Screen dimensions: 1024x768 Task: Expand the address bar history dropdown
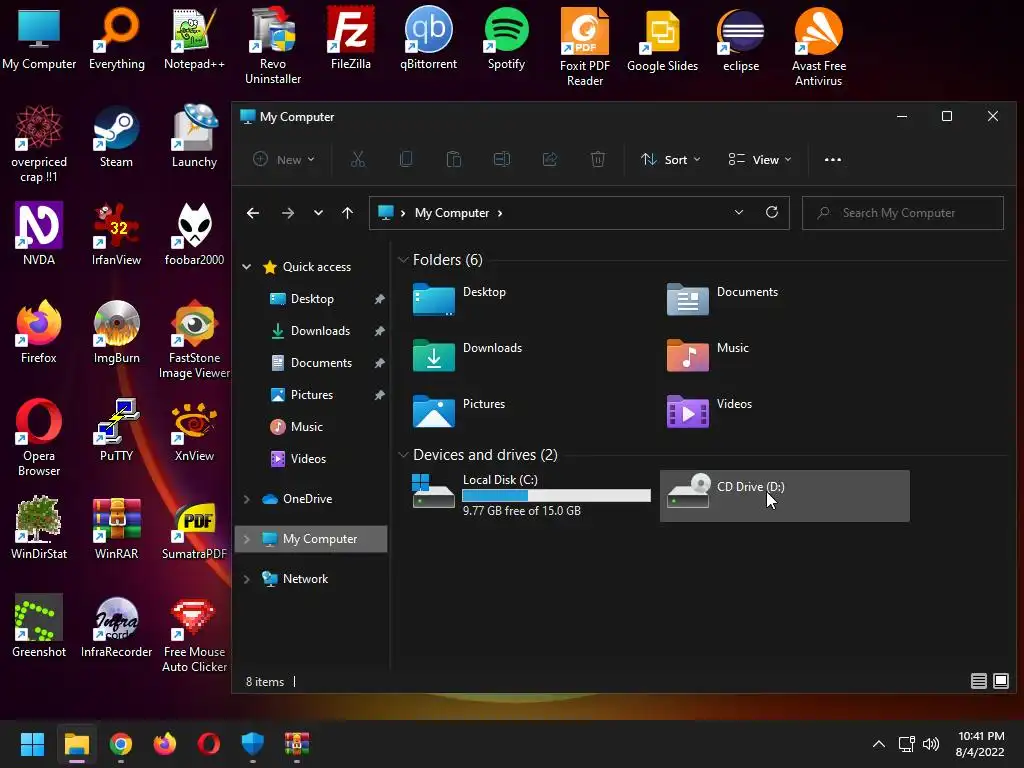point(739,212)
